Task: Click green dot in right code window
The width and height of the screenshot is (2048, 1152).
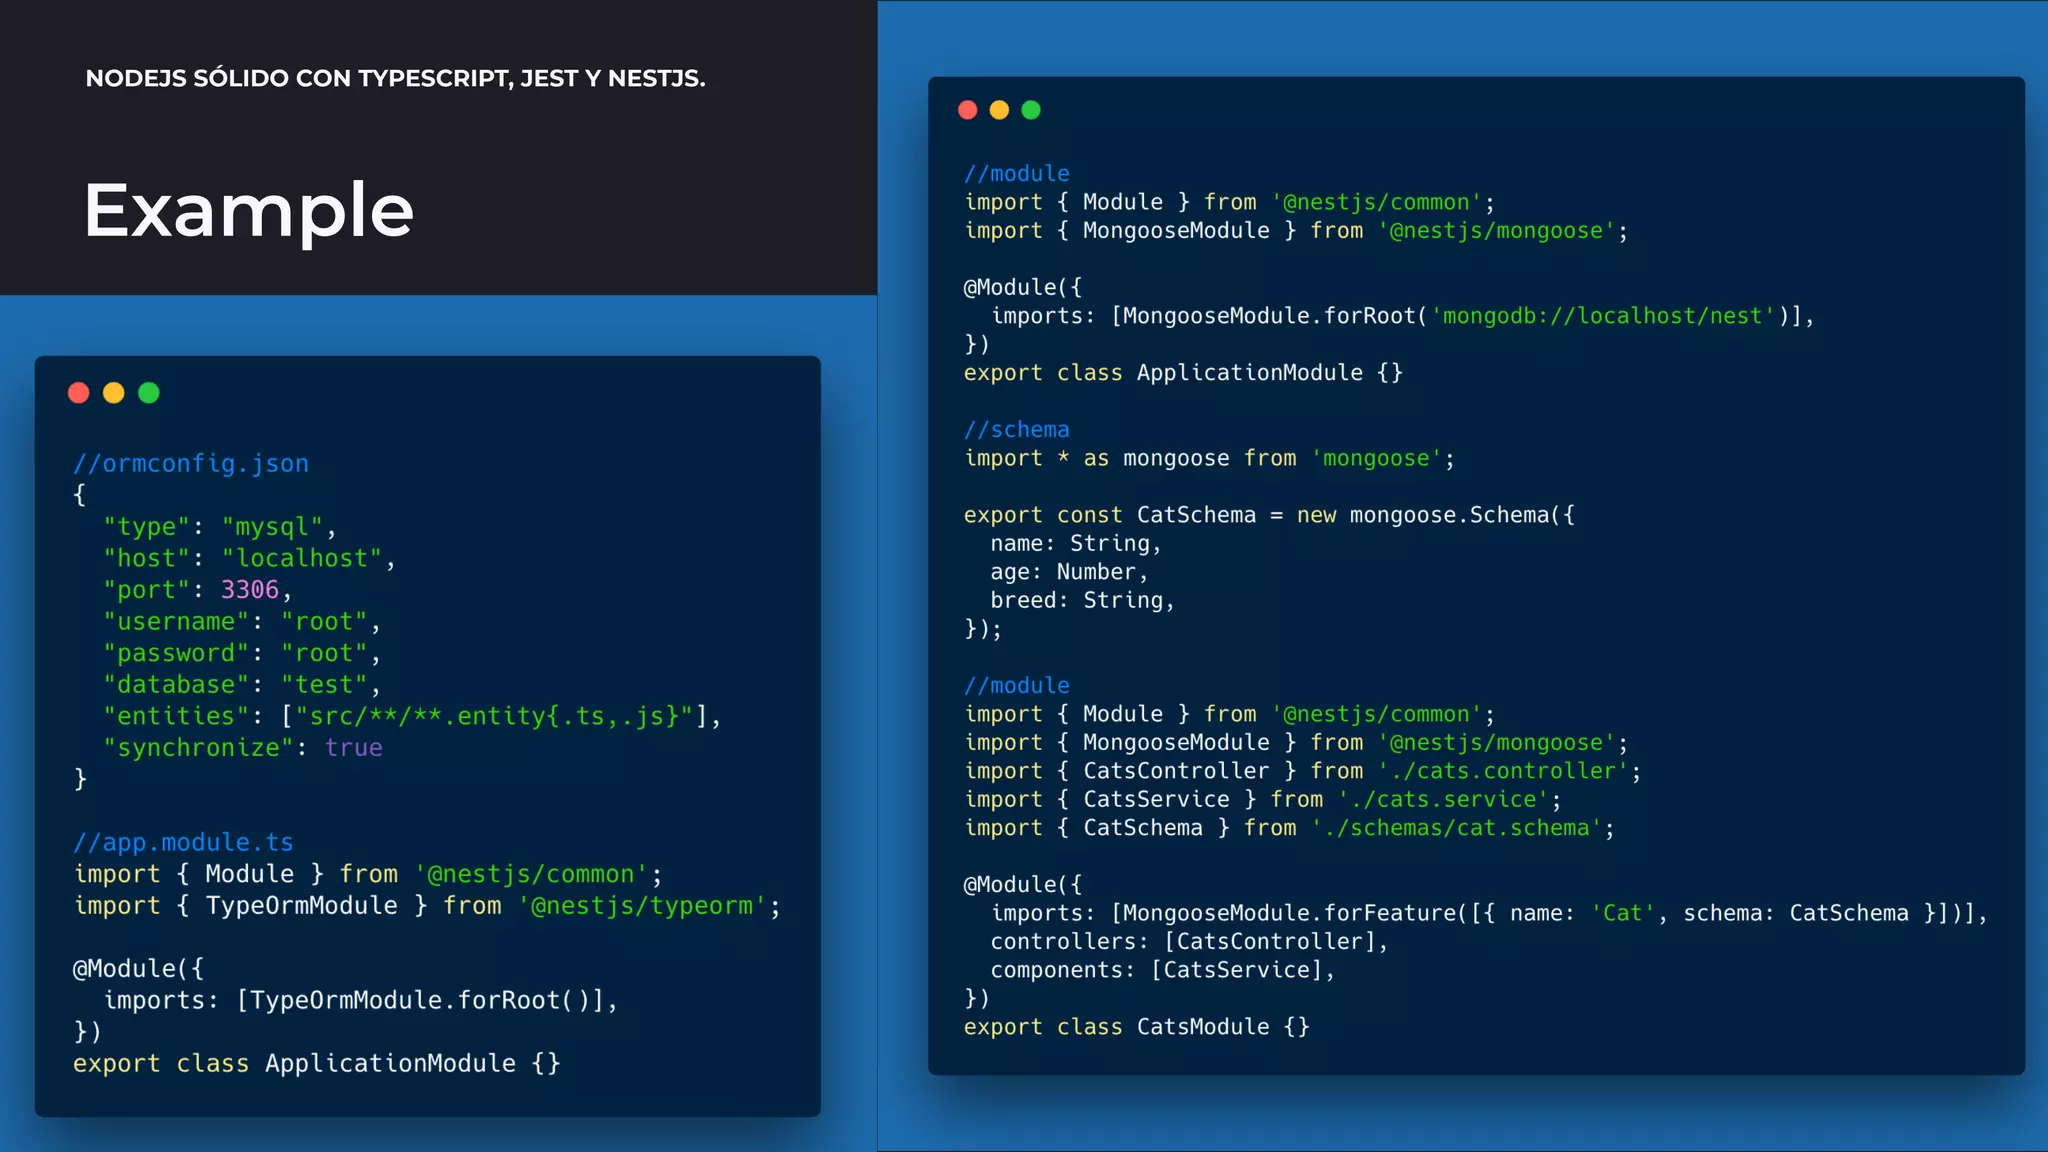Action: 1031,110
